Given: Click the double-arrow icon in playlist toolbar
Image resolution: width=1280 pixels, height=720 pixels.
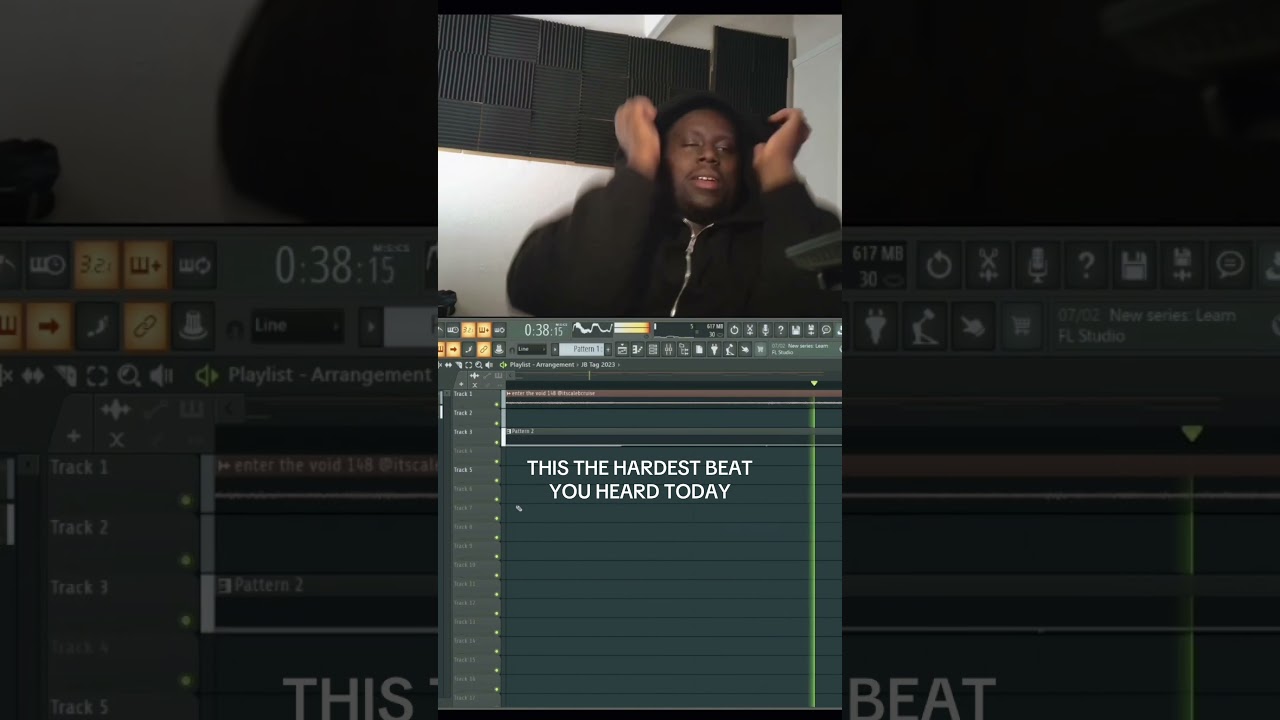Looking at the screenshot, I should (448, 365).
